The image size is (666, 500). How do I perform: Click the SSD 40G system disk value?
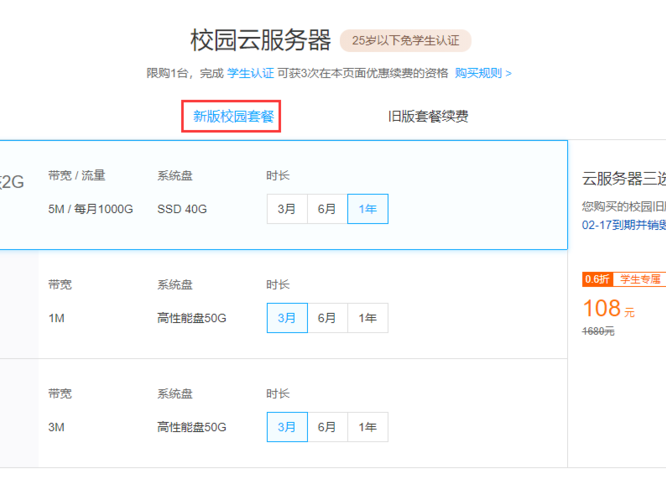point(182,209)
